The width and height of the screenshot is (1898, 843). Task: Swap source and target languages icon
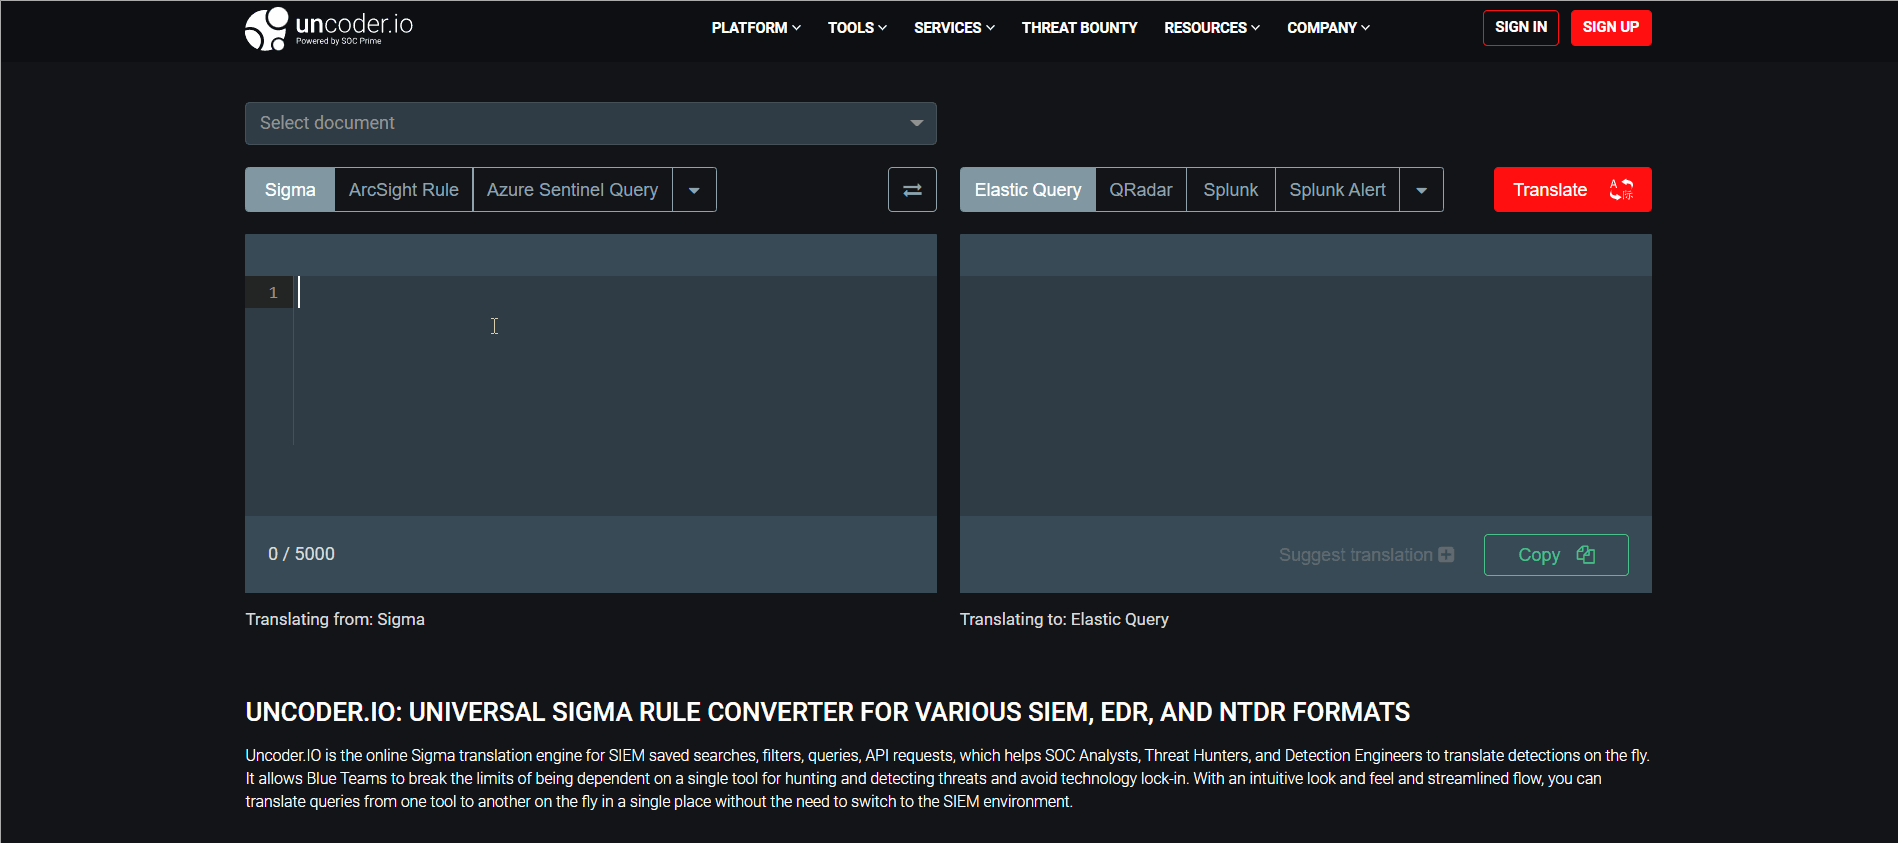912,190
